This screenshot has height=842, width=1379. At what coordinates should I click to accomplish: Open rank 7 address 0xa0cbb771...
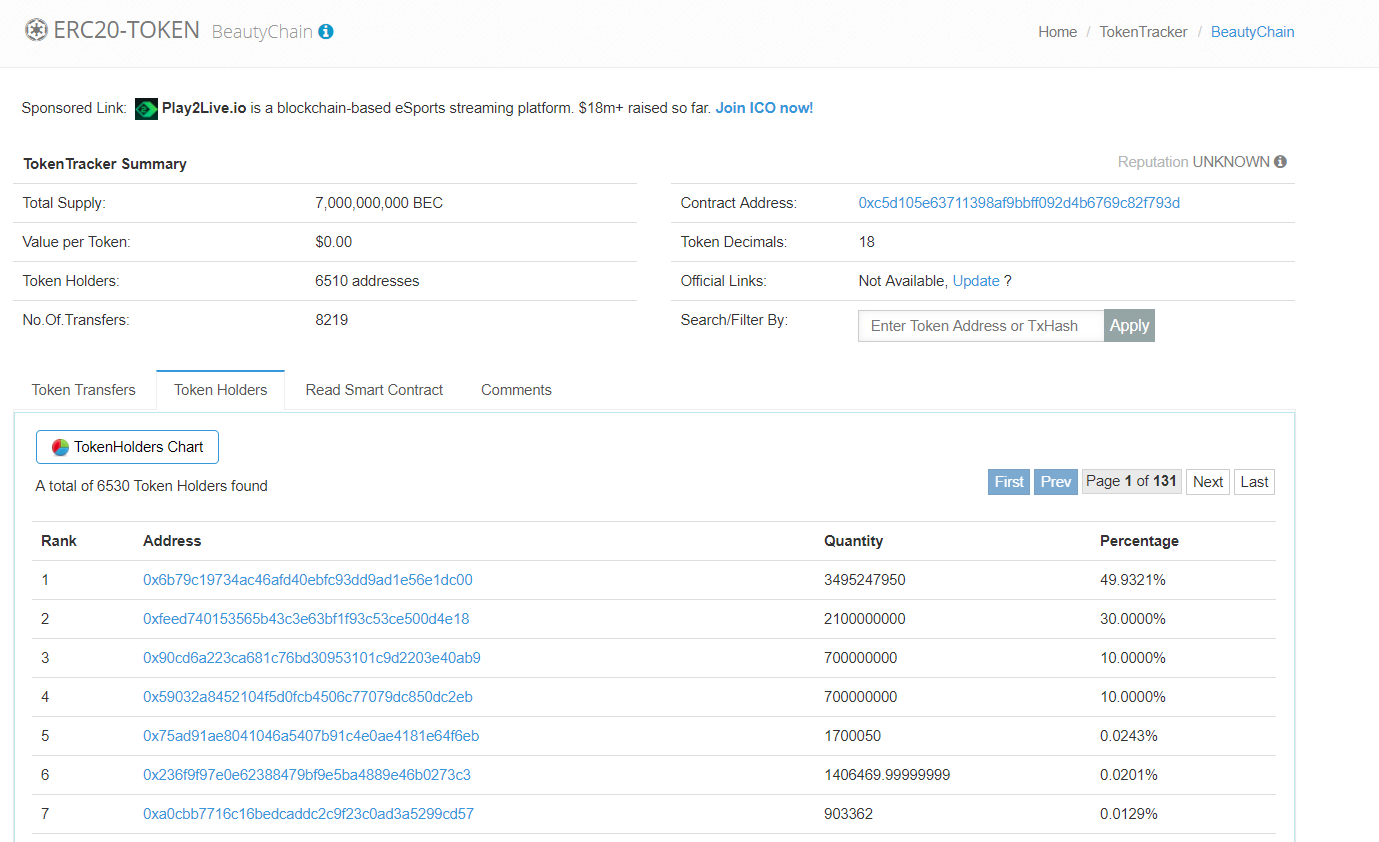click(308, 814)
